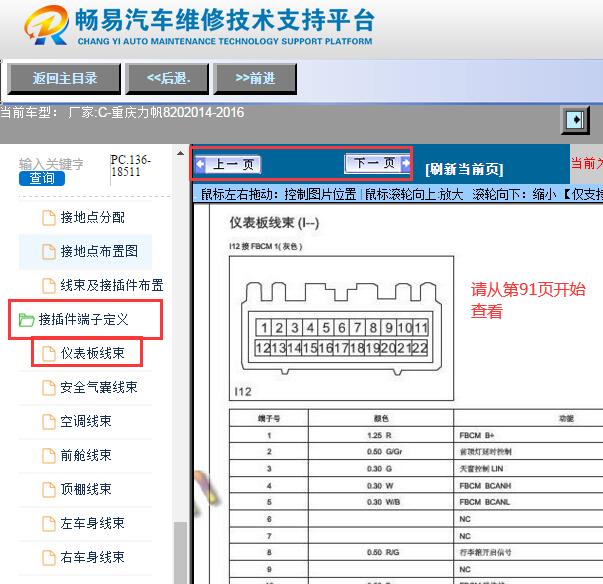Collapse the 接插件端子定义 folder
603x584 pixels.
pyautogui.click(x=83, y=319)
